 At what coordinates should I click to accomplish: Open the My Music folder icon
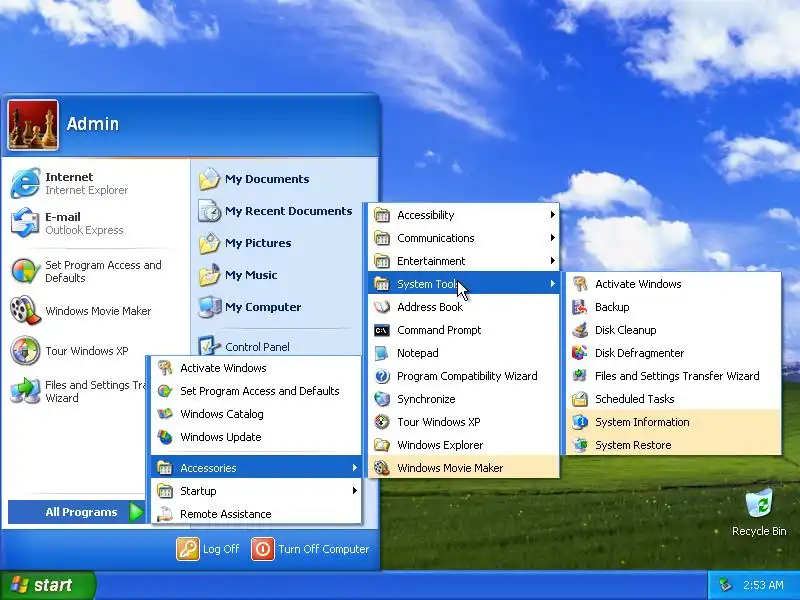pyautogui.click(x=209, y=275)
